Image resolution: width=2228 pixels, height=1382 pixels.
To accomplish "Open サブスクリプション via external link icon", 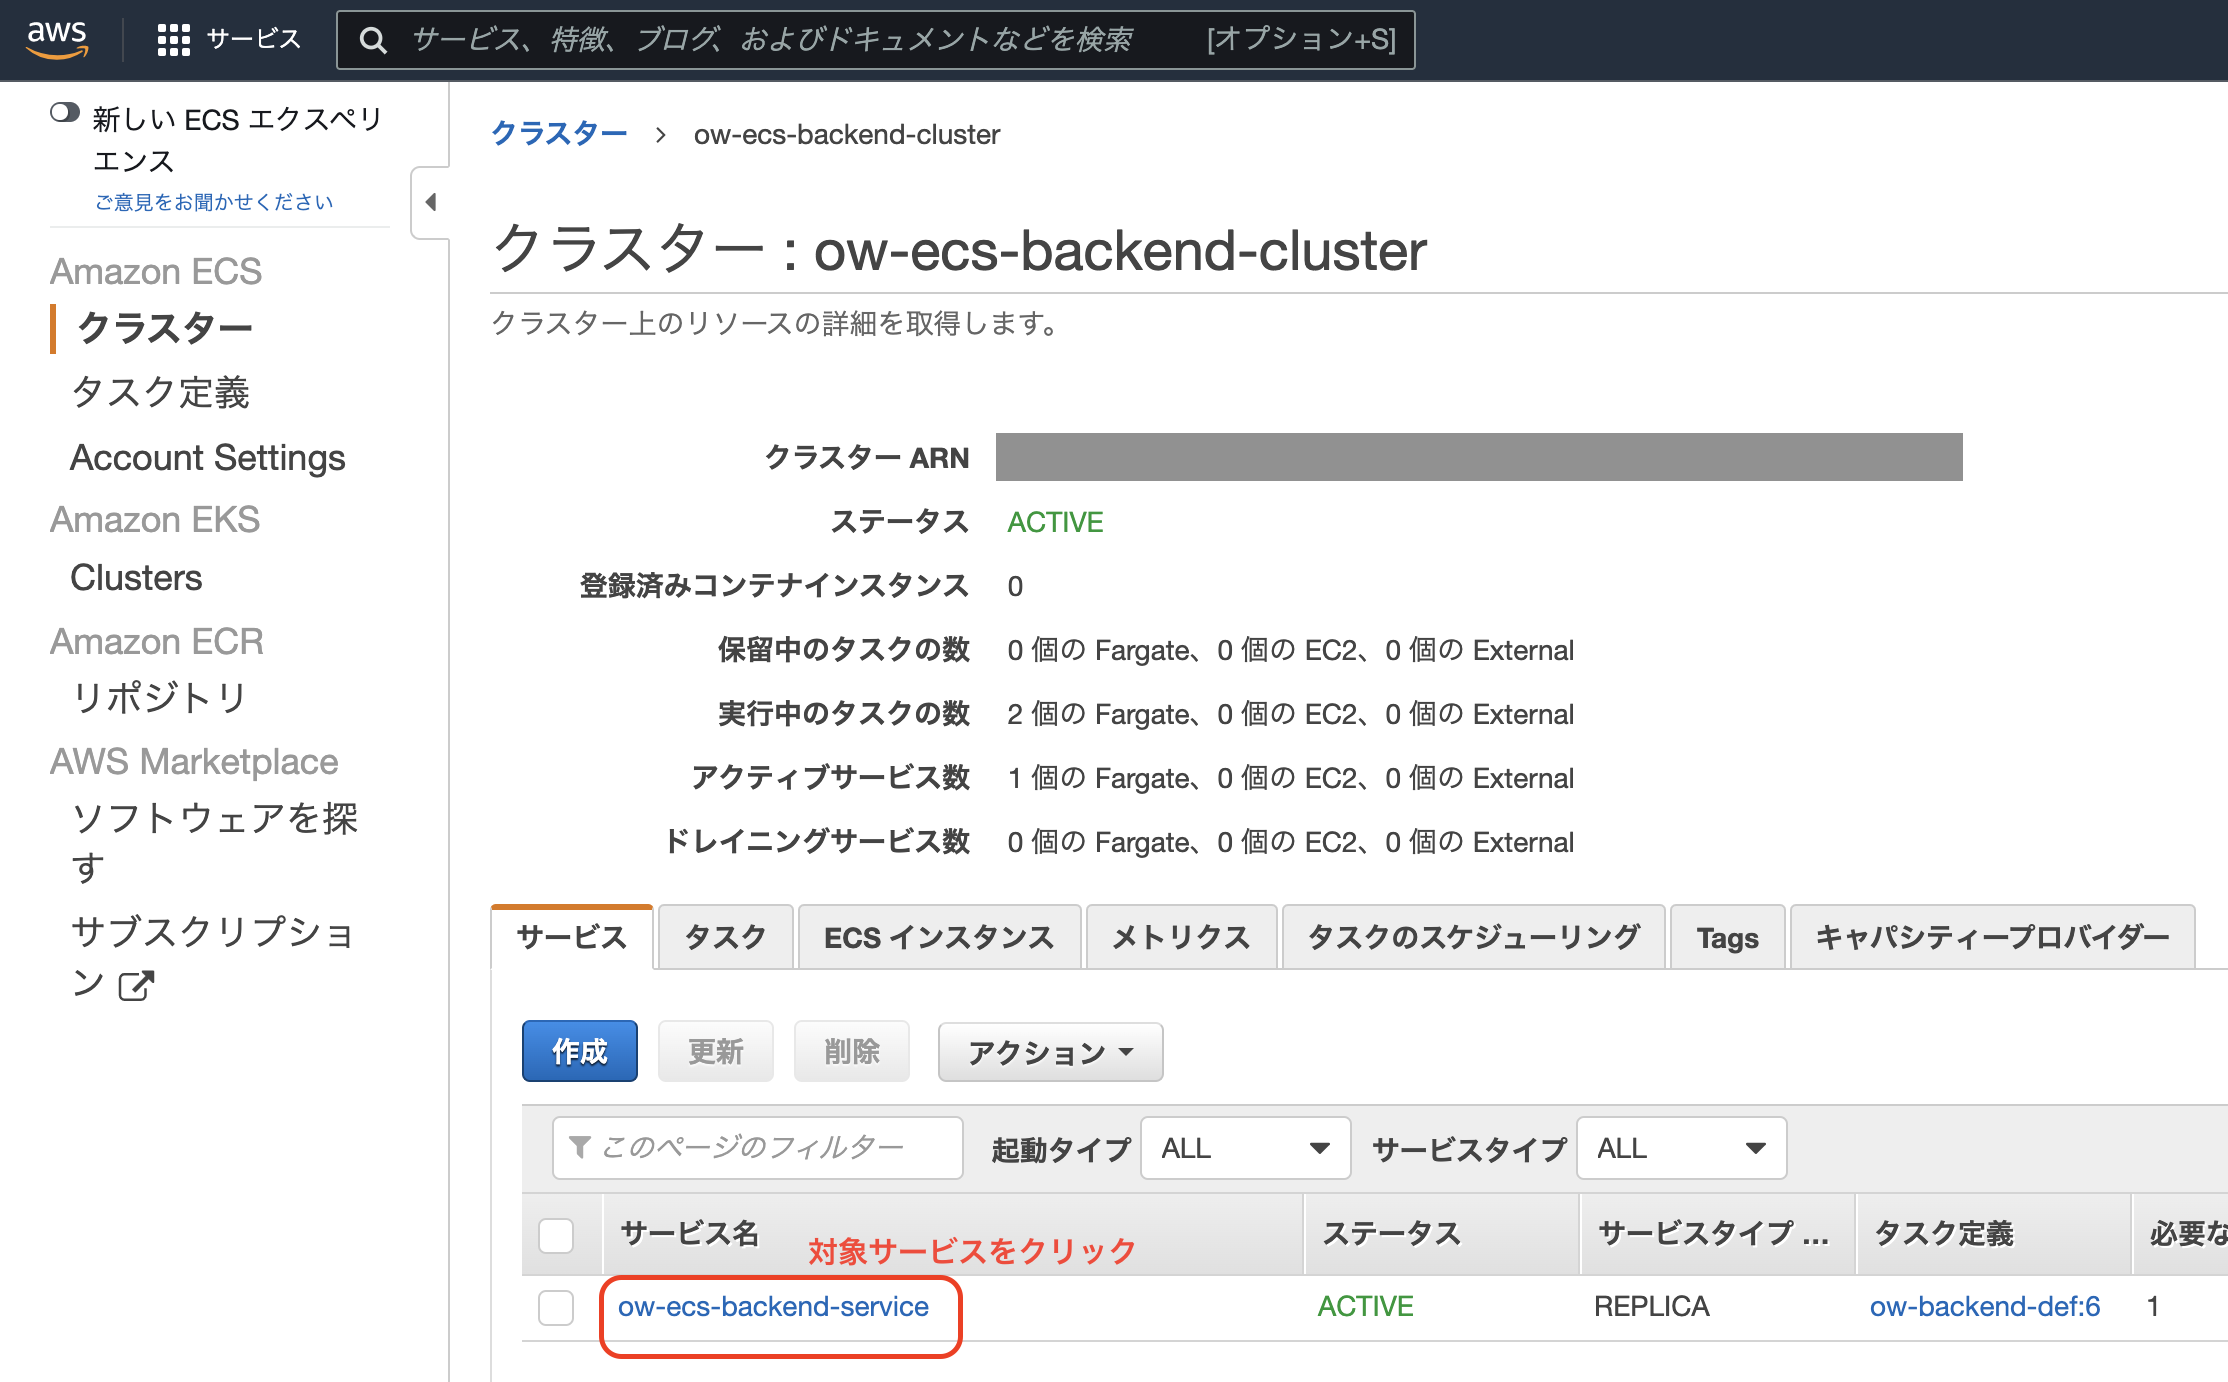I will [135, 985].
